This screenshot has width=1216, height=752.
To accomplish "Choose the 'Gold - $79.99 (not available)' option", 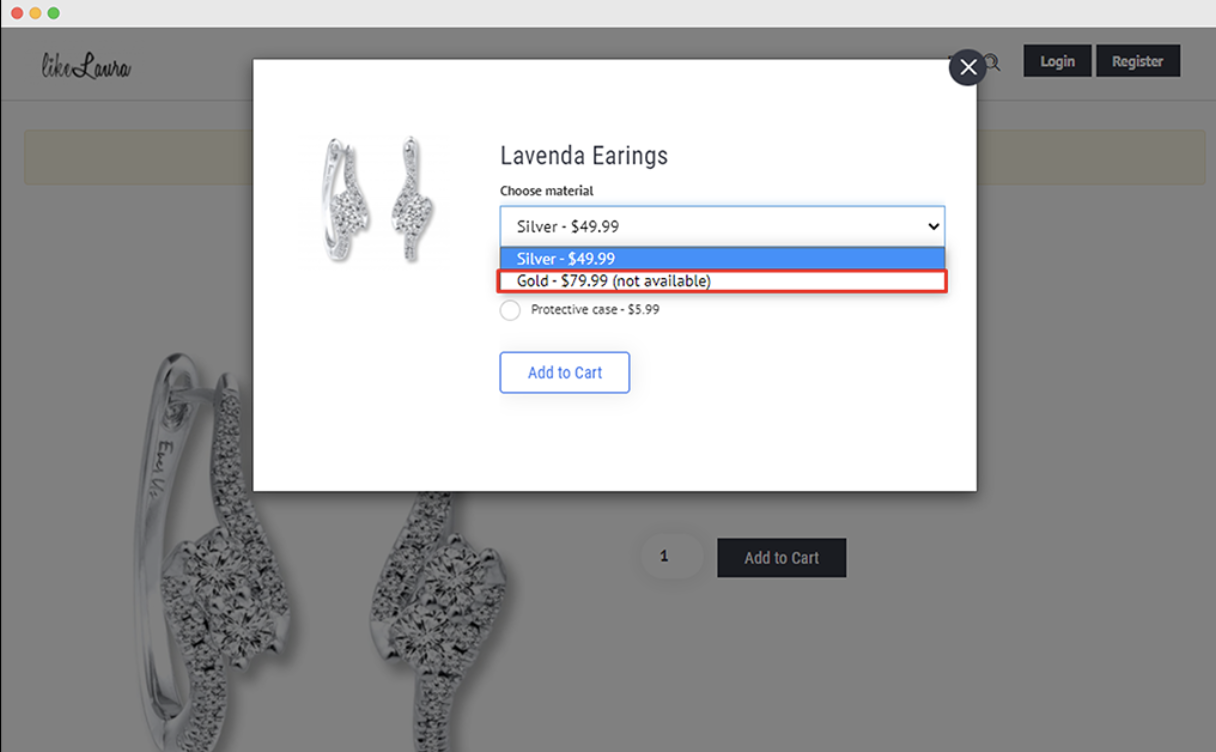I will [722, 281].
